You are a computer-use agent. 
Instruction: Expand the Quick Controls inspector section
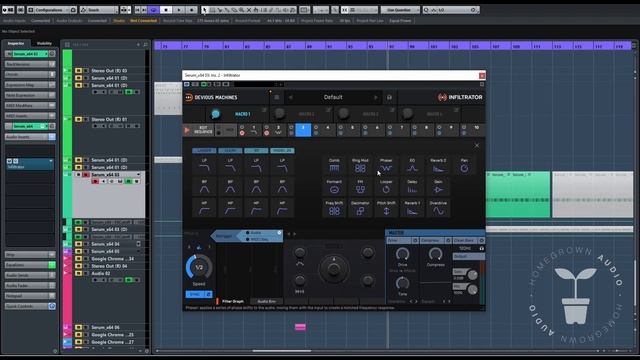(30, 306)
